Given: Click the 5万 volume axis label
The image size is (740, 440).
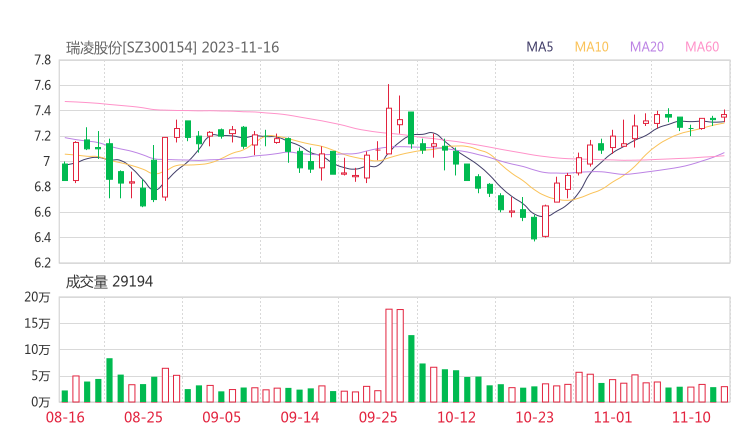Looking at the screenshot, I should click(x=41, y=376).
